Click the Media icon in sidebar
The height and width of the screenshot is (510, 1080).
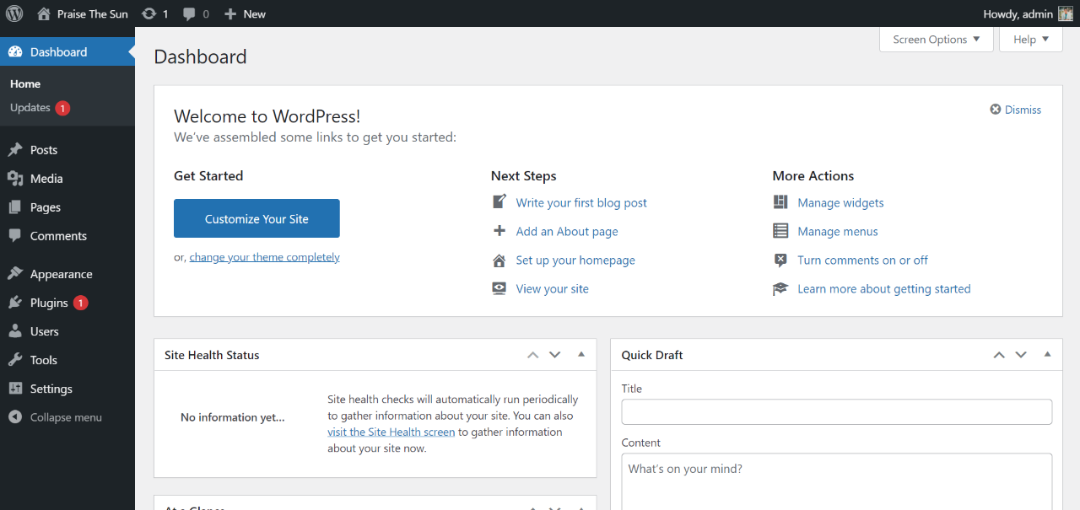click(x=15, y=179)
